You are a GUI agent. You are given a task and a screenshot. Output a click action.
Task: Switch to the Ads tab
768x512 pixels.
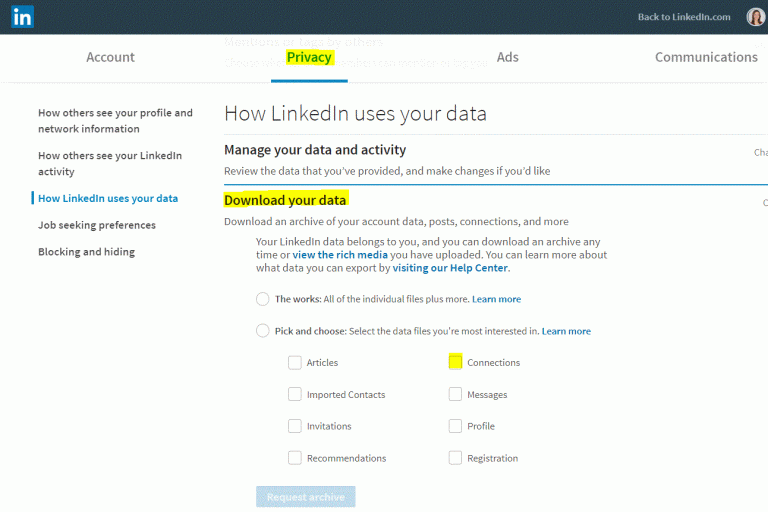(x=507, y=57)
